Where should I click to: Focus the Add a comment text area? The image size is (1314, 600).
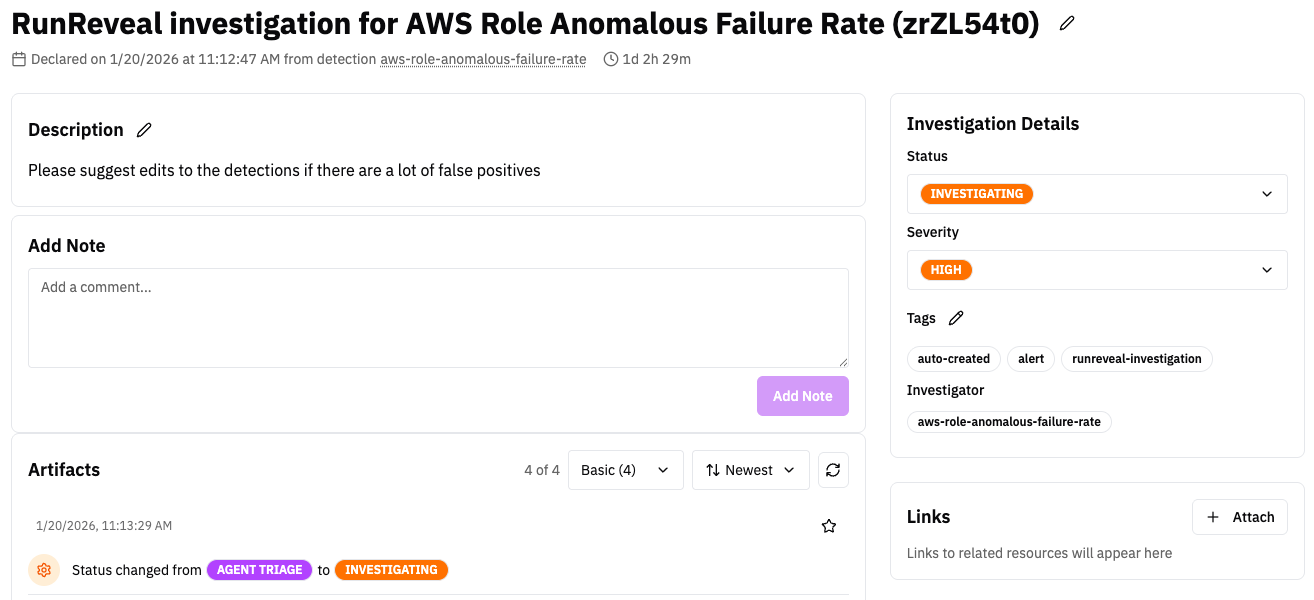coord(438,317)
